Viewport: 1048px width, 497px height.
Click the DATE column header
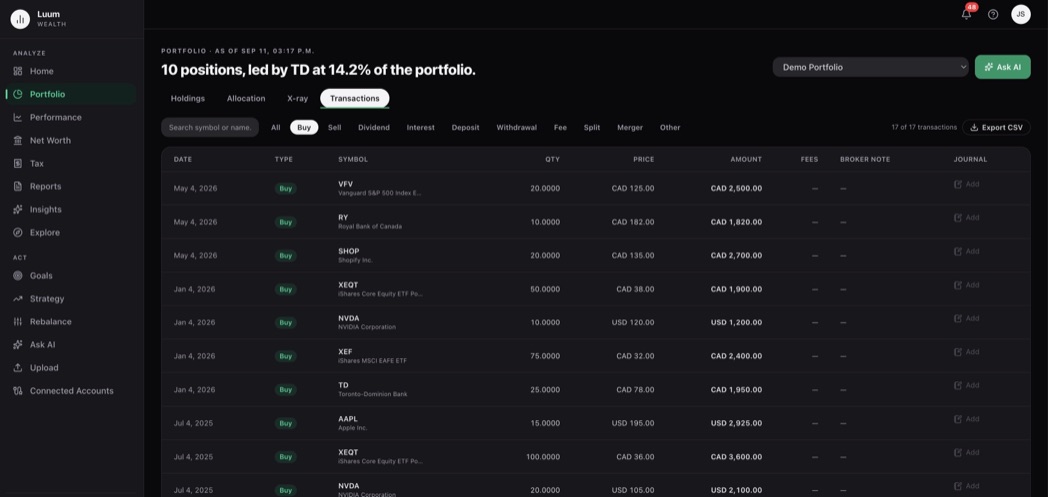point(182,160)
